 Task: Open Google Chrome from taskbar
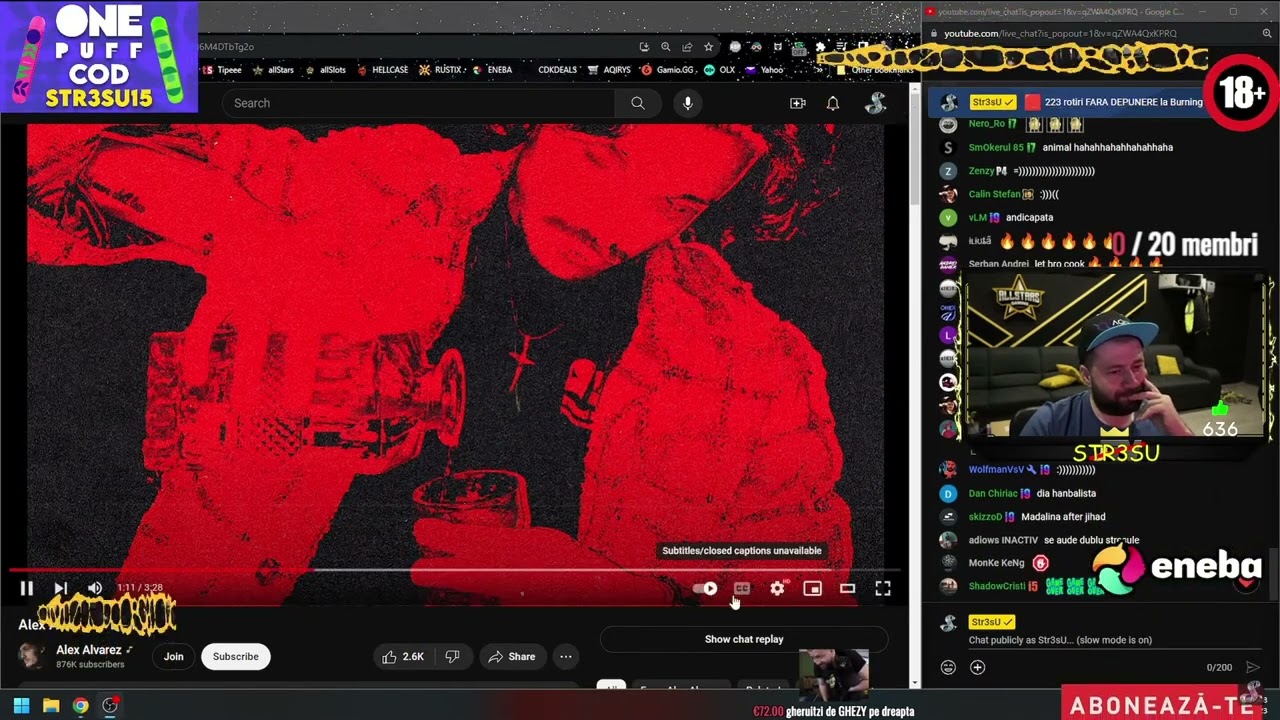click(x=80, y=705)
